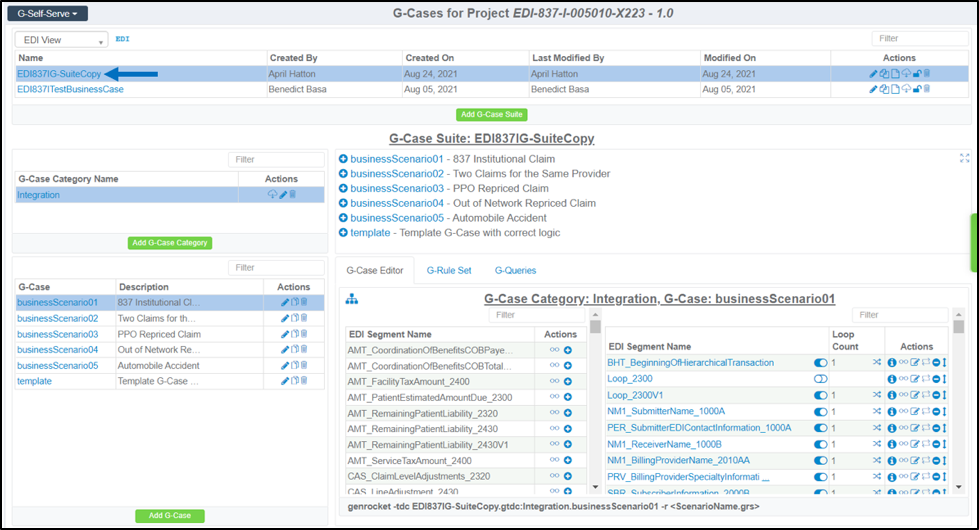The height and width of the screenshot is (530, 979).
Task: Click the edit icon for NM1_ReceiverName_1000B
Action: (915, 444)
